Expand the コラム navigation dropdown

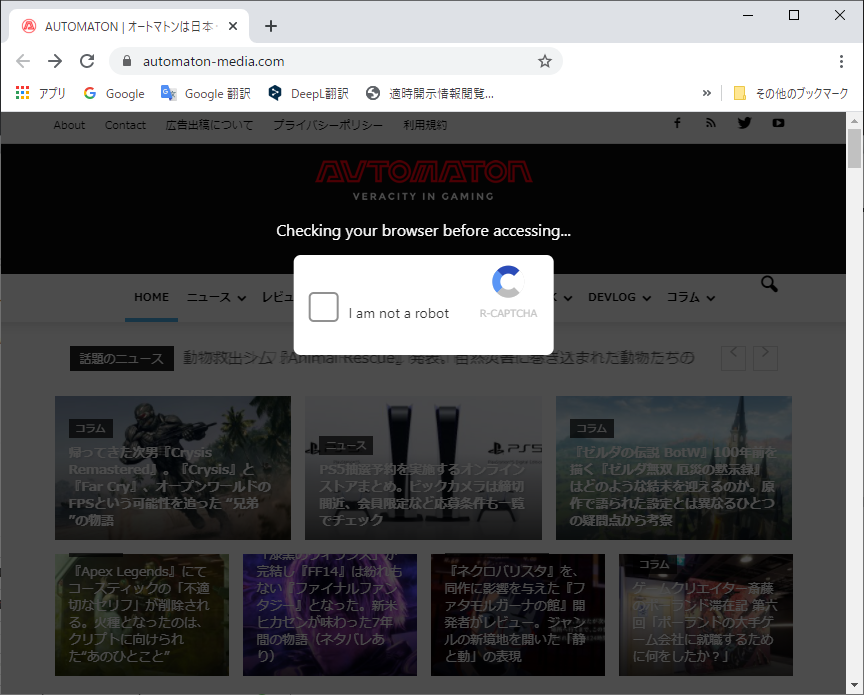[691, 298]
